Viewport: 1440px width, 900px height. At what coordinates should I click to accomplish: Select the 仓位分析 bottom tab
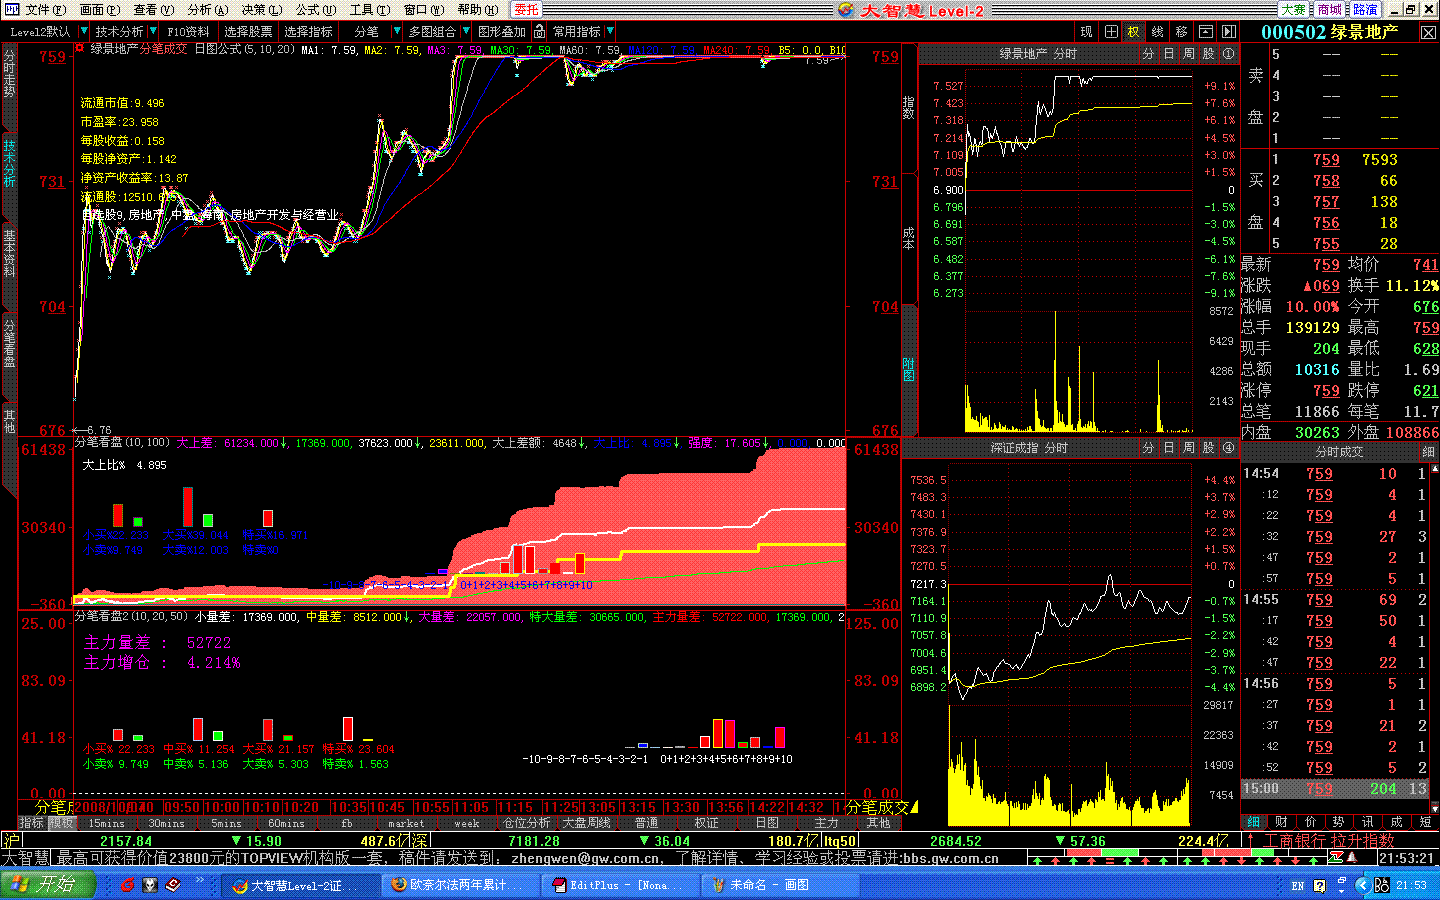pyautogui.click(x=526, y=823)
